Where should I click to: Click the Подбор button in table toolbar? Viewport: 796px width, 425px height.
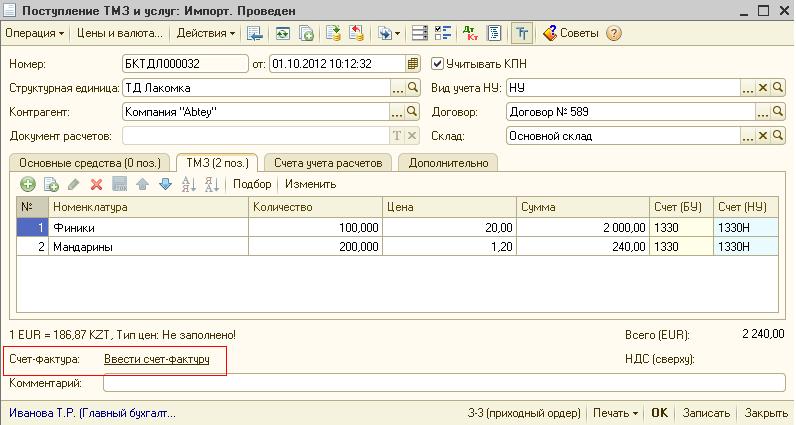tap(252, 184)
